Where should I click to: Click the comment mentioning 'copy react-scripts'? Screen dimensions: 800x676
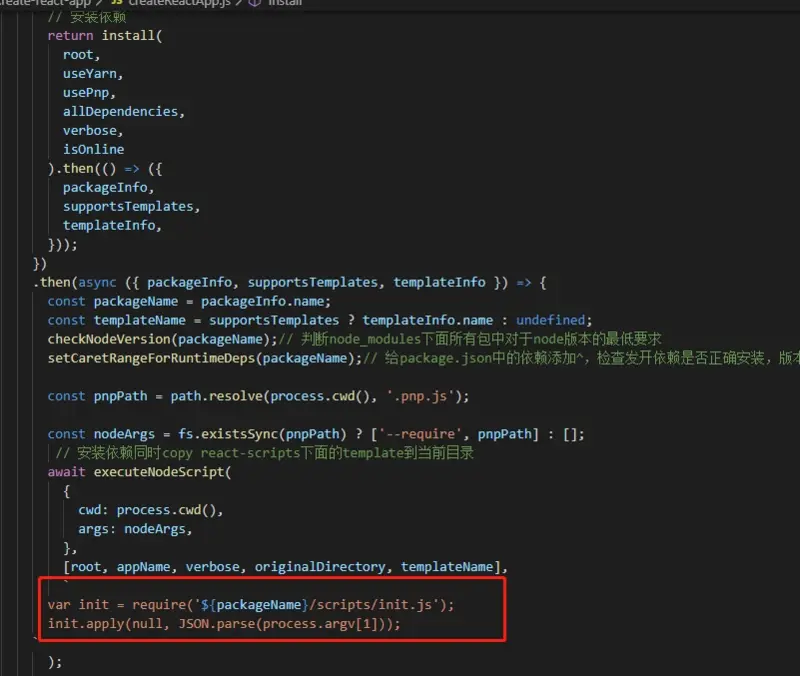click(265, 453)
